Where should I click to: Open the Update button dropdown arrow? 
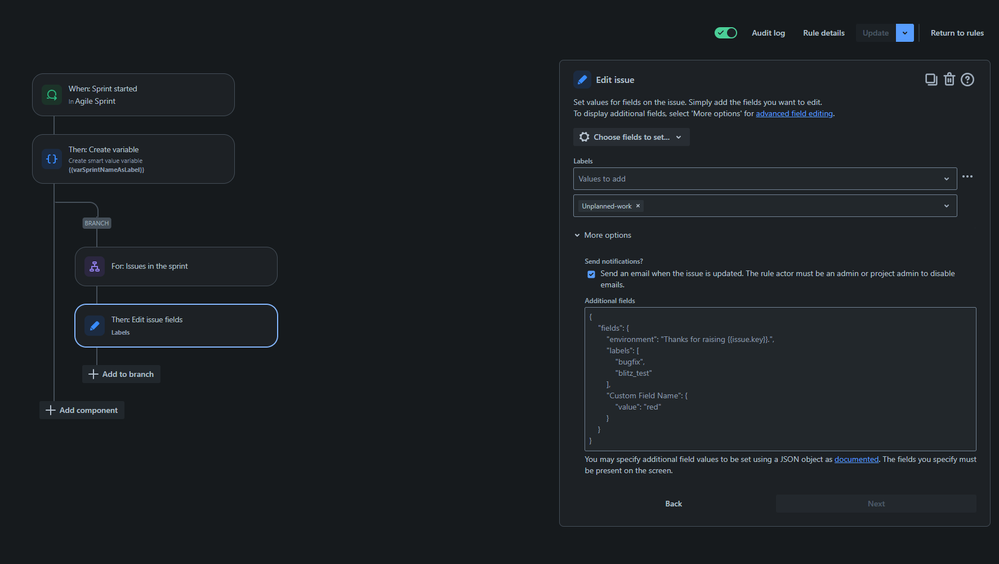tap(905, 33)
